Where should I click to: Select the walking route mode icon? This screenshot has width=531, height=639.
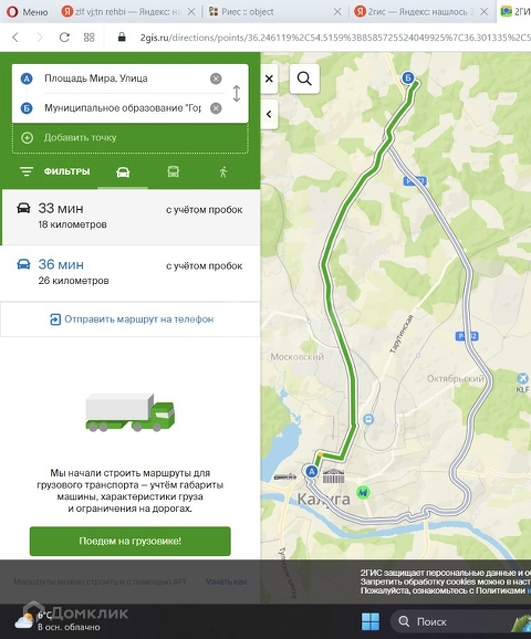(223, 172)
